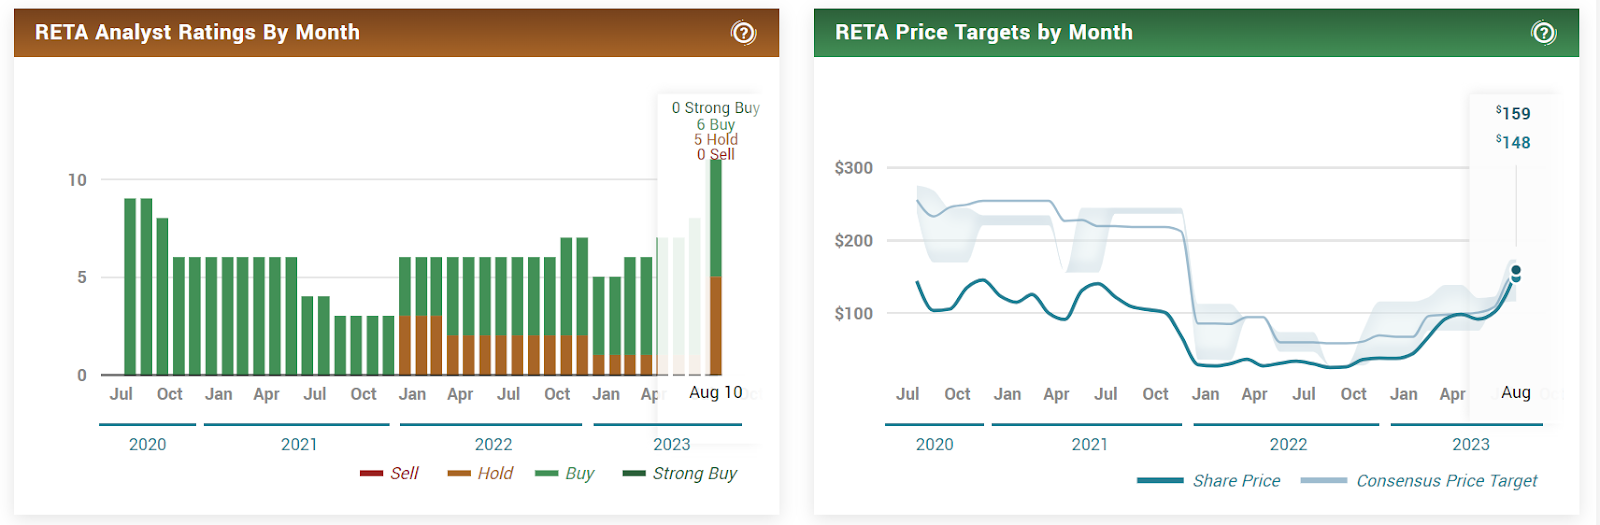This screenshot has height=525, width=1600.
Task: Click the RETA Price Targets by Month title
Action: (x=984, y=32)
